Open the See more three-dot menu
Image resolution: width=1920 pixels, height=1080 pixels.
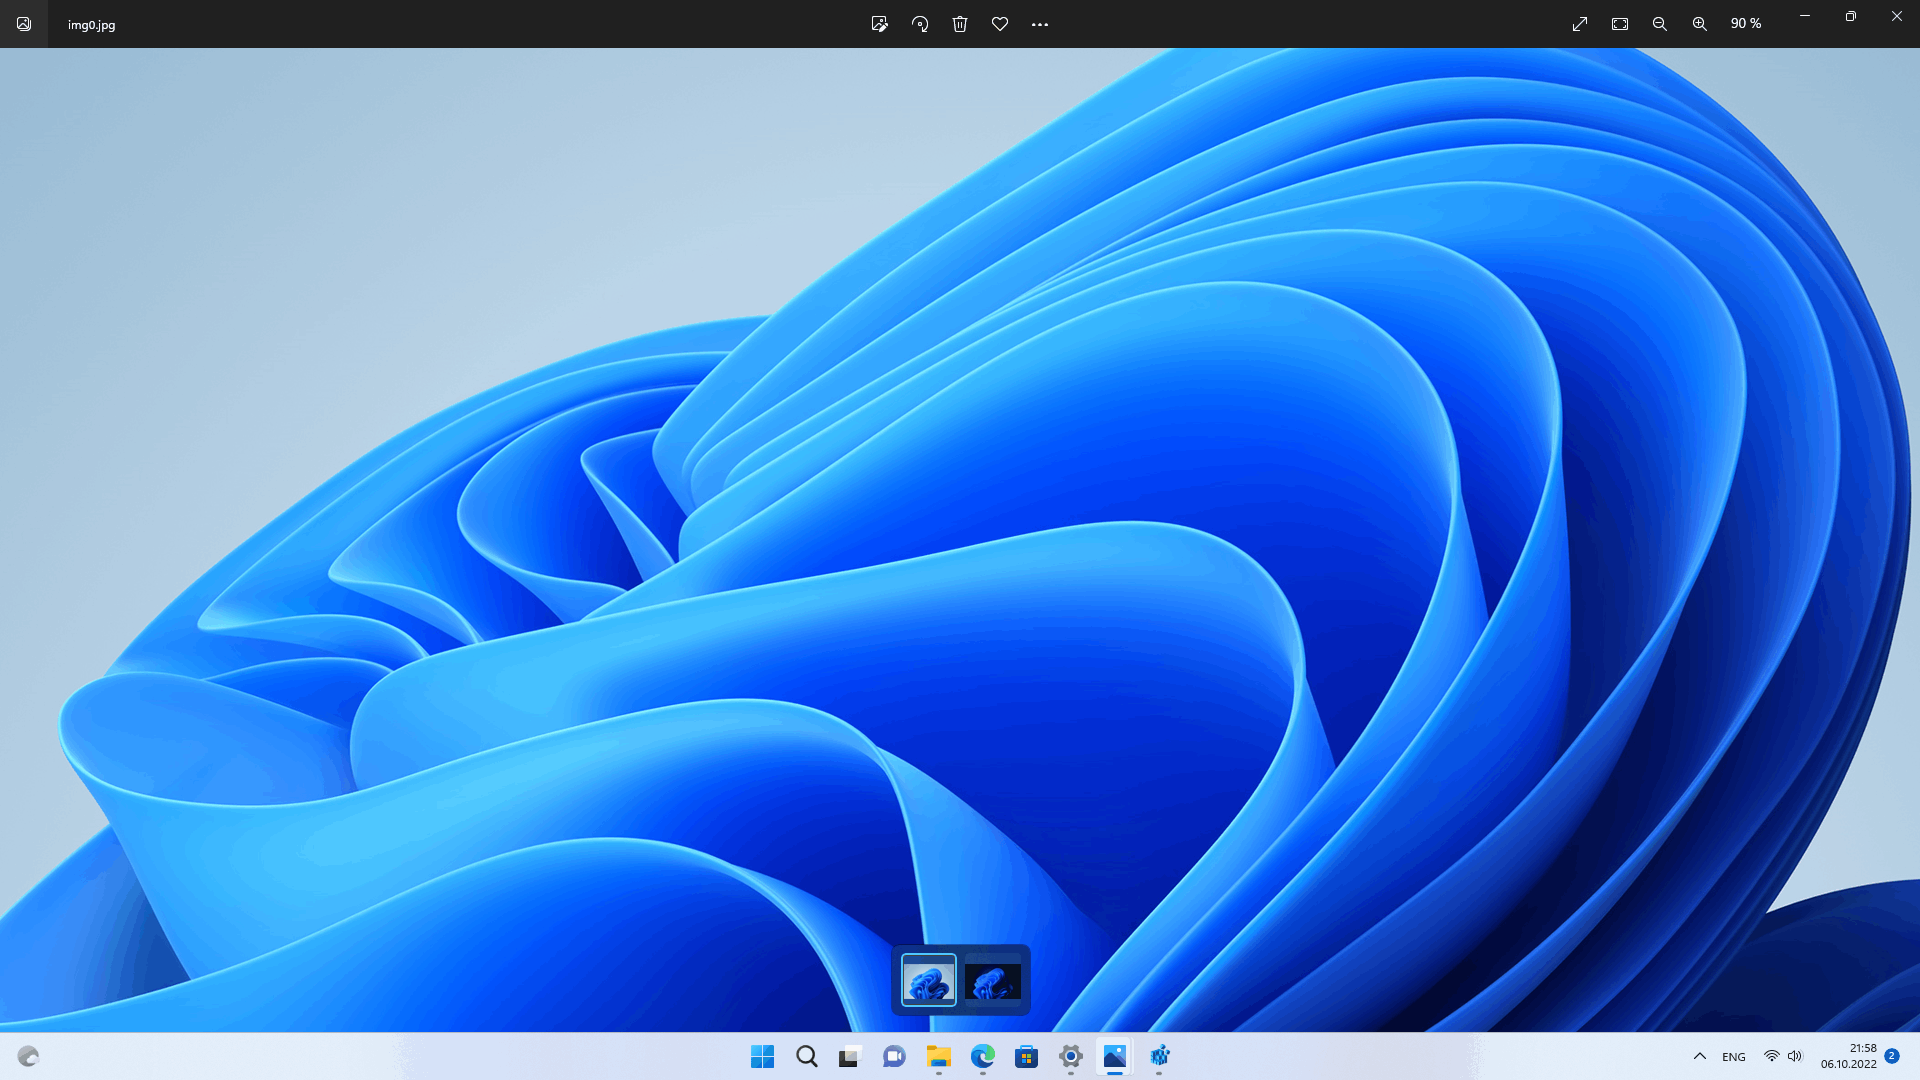(1040, 24)
